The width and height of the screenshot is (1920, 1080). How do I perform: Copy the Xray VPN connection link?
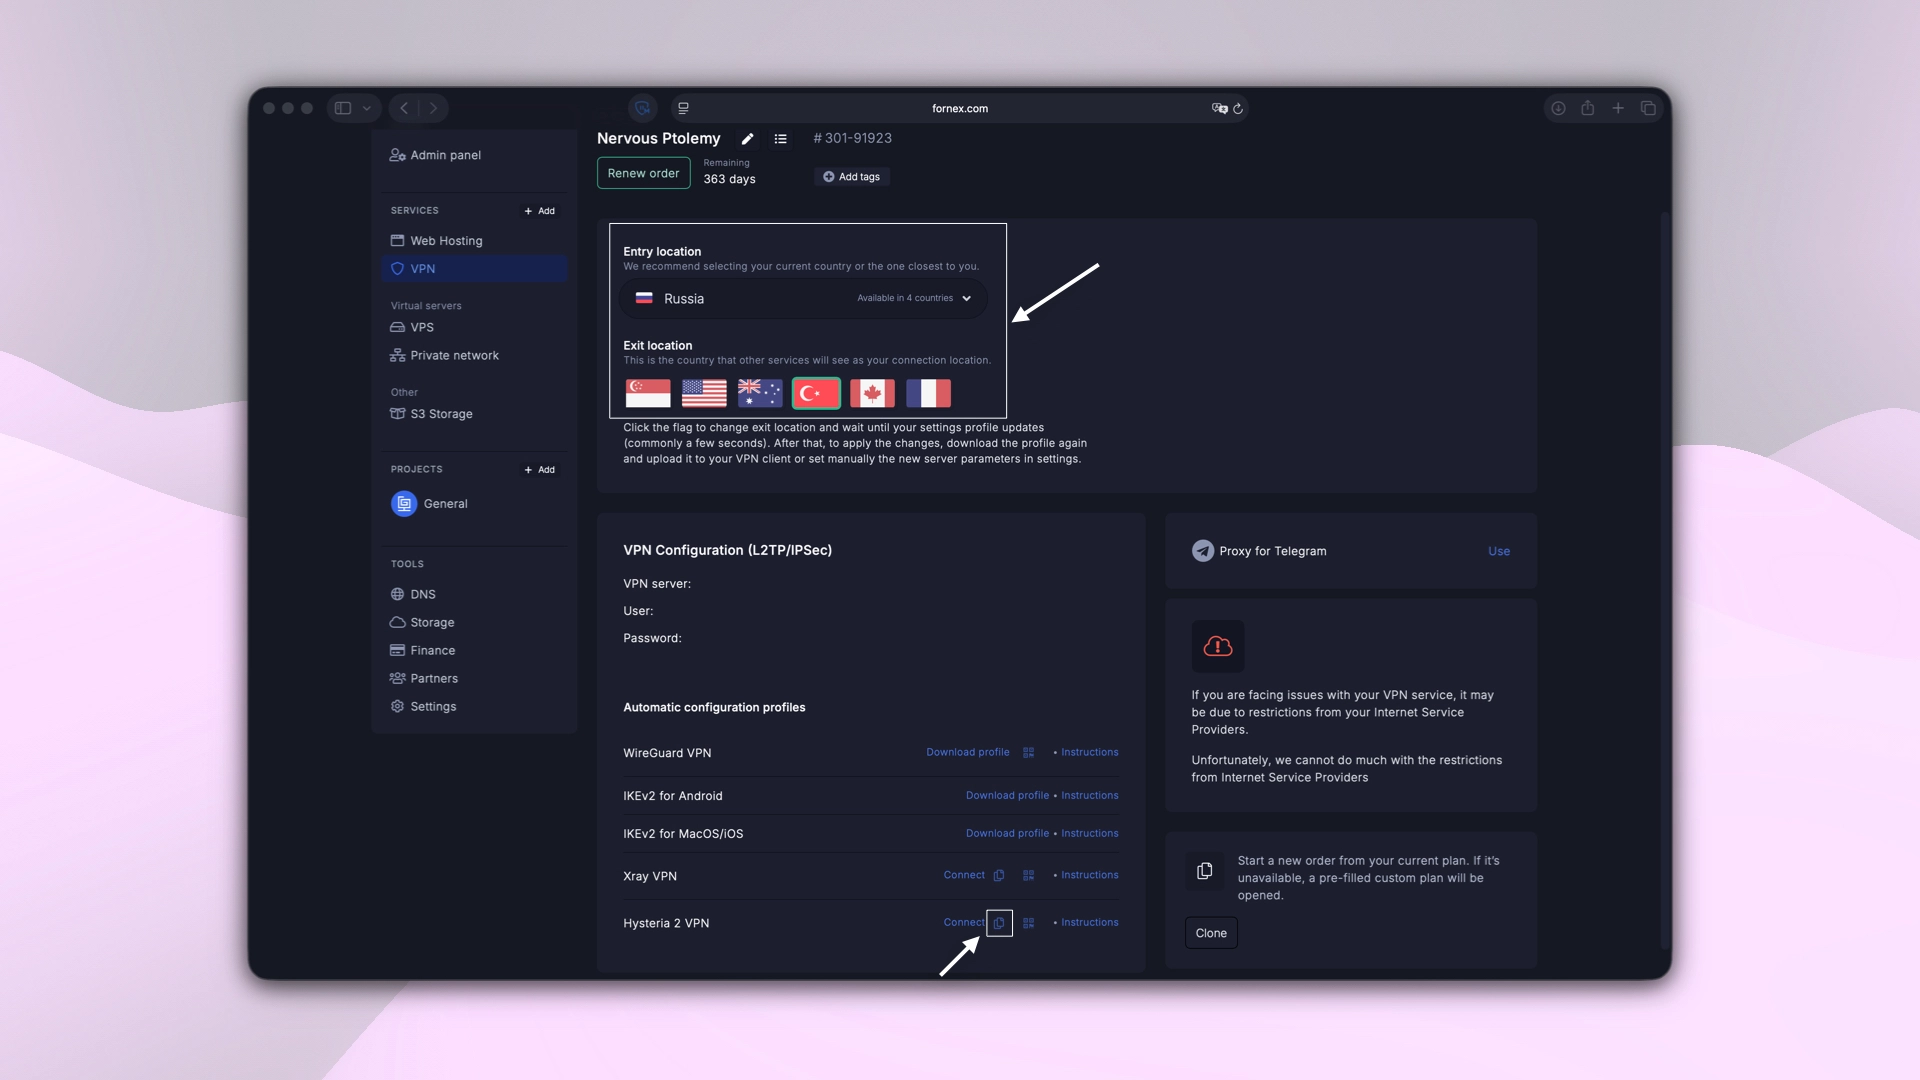(999, 875)
